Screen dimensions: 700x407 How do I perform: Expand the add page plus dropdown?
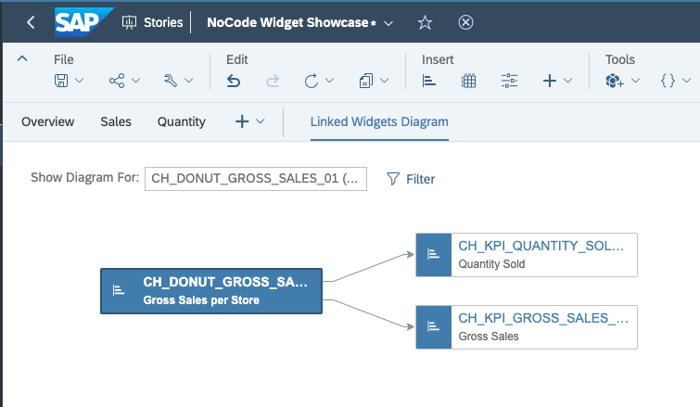pos(260,121)
